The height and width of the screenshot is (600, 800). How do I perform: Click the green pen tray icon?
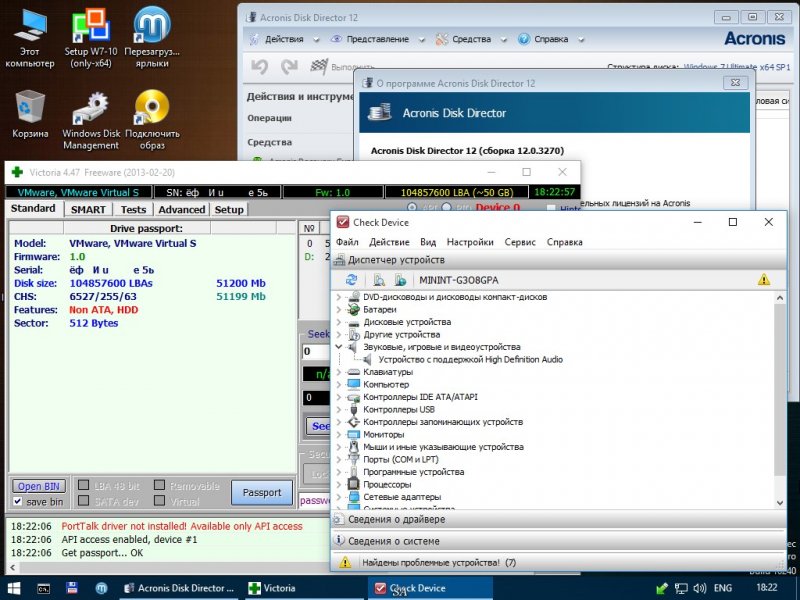tap(662, 588)
